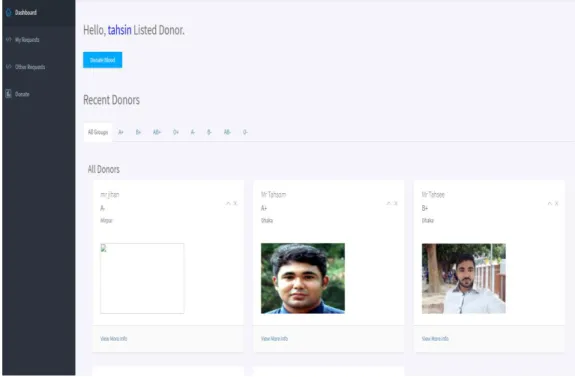Filter donors by A+ tab
Image resolution: width=575 pixels, height=377 pixels.
click(121, 132)
